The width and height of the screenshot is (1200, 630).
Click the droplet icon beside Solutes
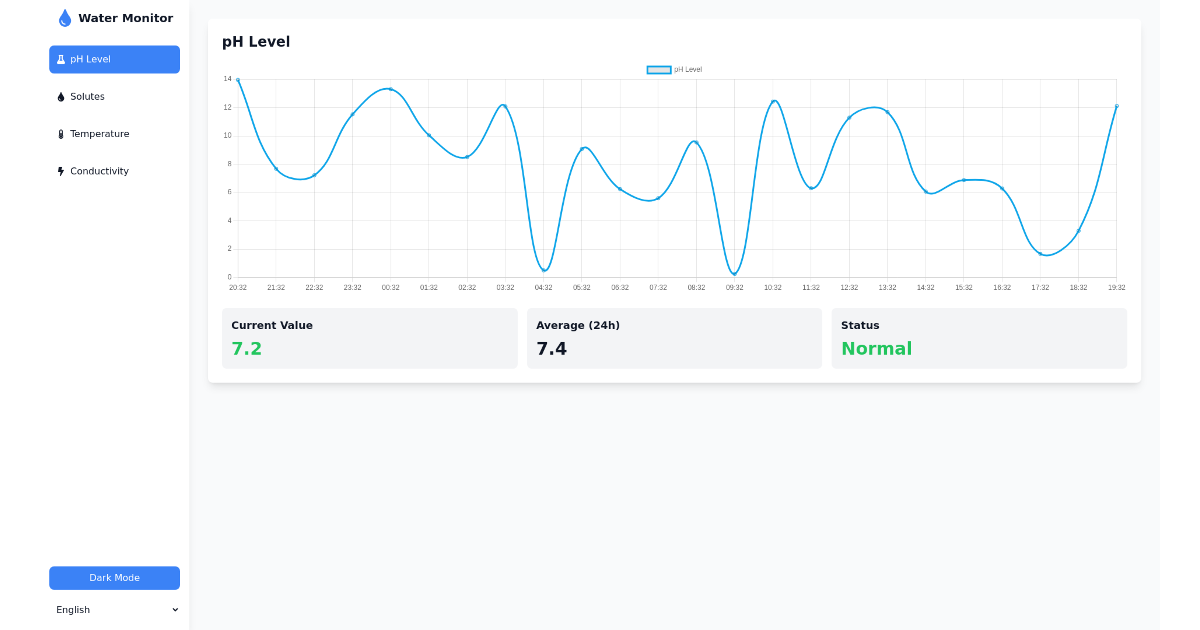click(61, 96)
